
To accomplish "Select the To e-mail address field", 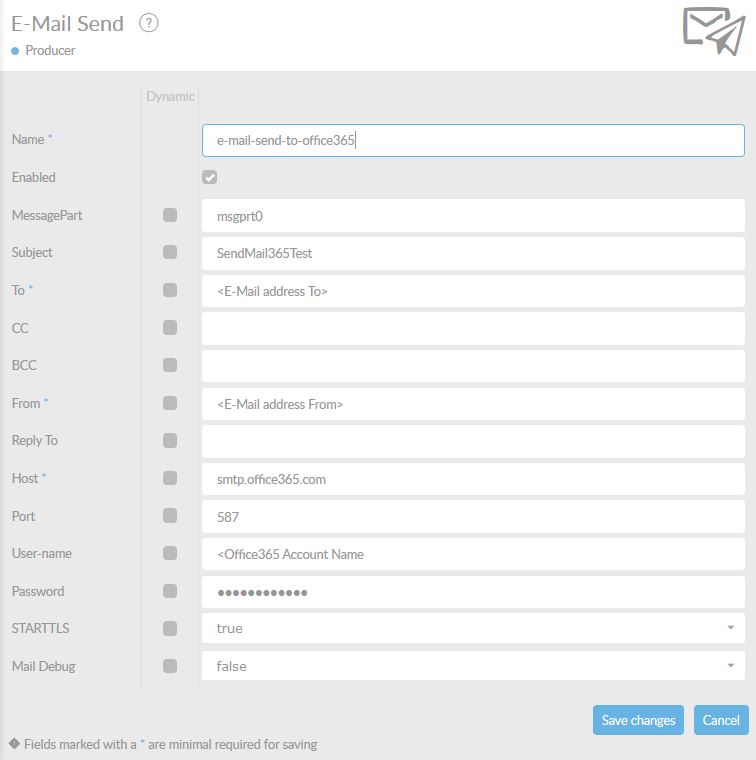I will pos(472,291).
